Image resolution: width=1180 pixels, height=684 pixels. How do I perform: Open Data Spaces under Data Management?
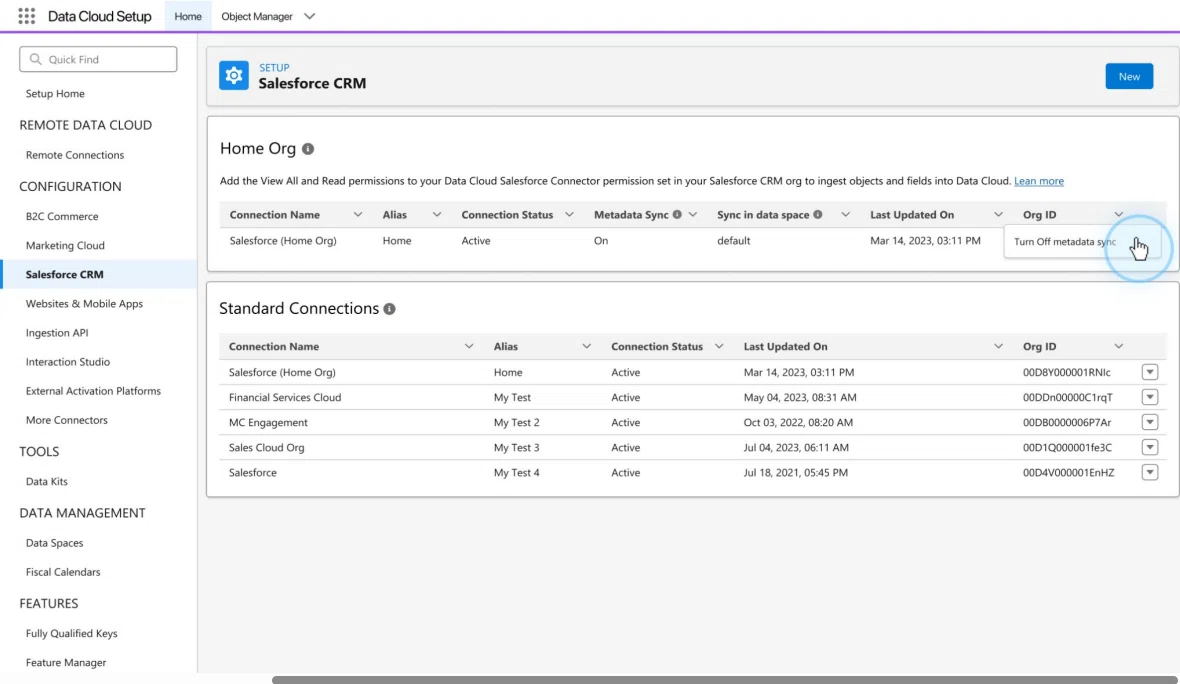click(x=54, y=543)
